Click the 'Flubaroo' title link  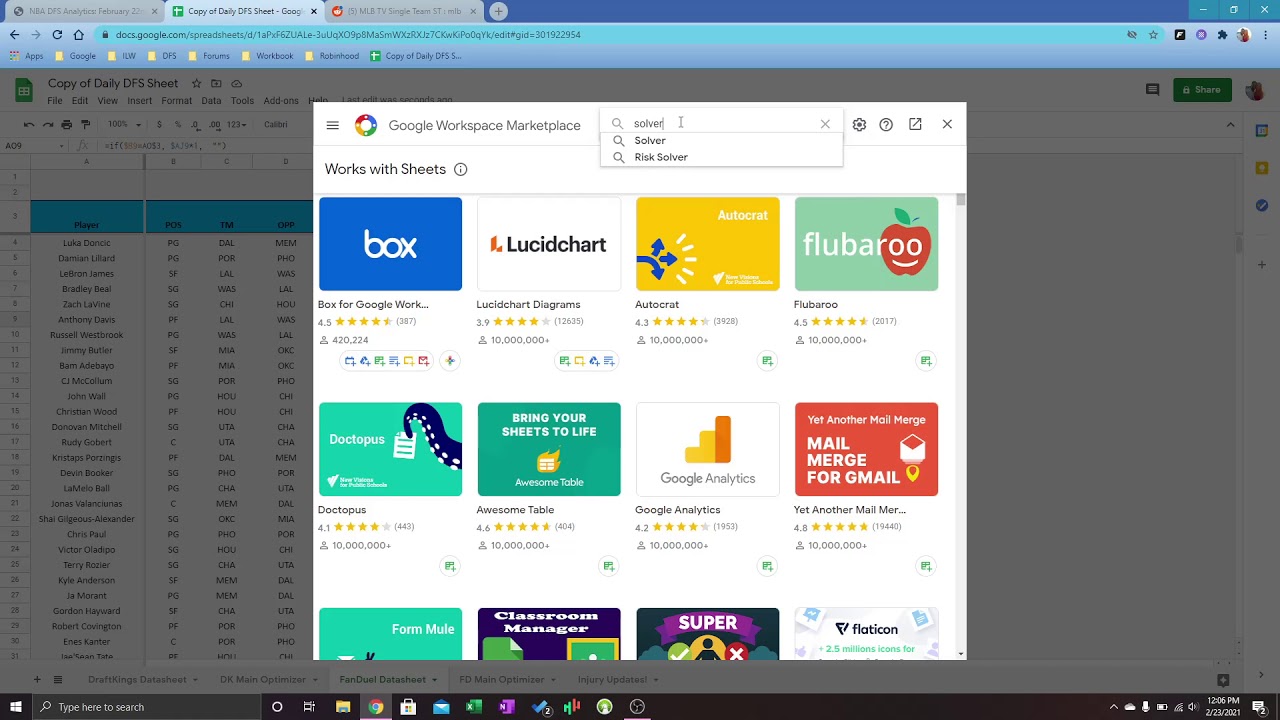coord(816,304)
